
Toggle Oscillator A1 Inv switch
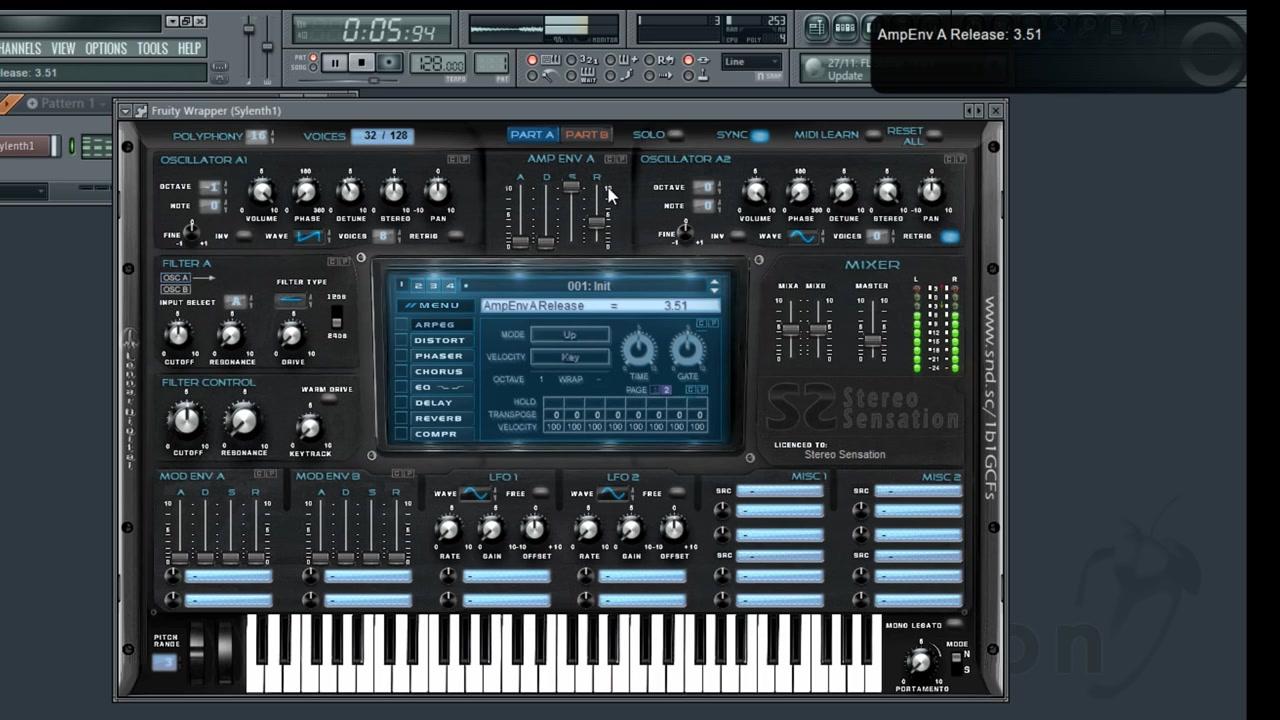point(243,236)
